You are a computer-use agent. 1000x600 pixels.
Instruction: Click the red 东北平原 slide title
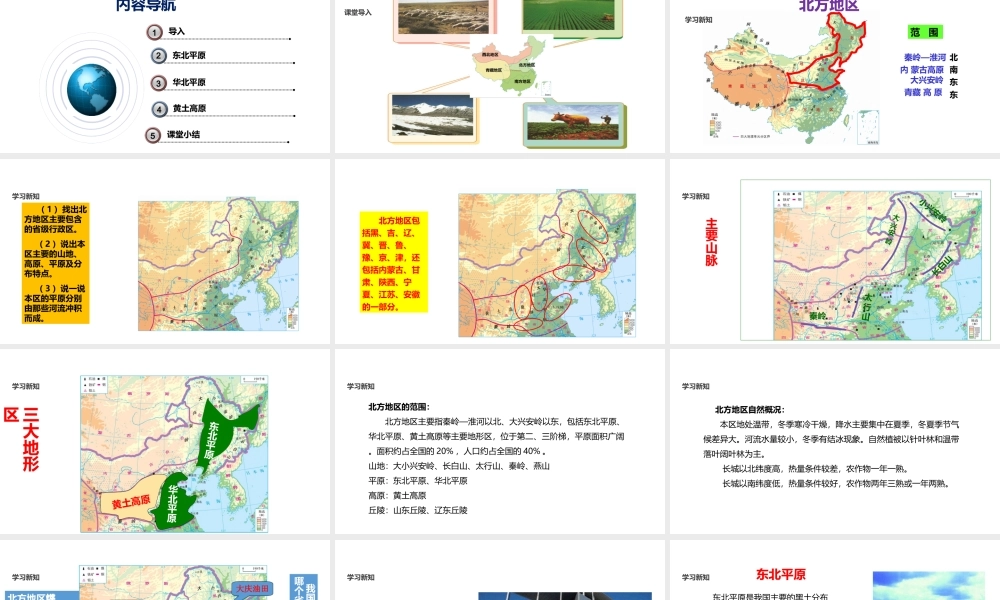(x=781, y=574)
